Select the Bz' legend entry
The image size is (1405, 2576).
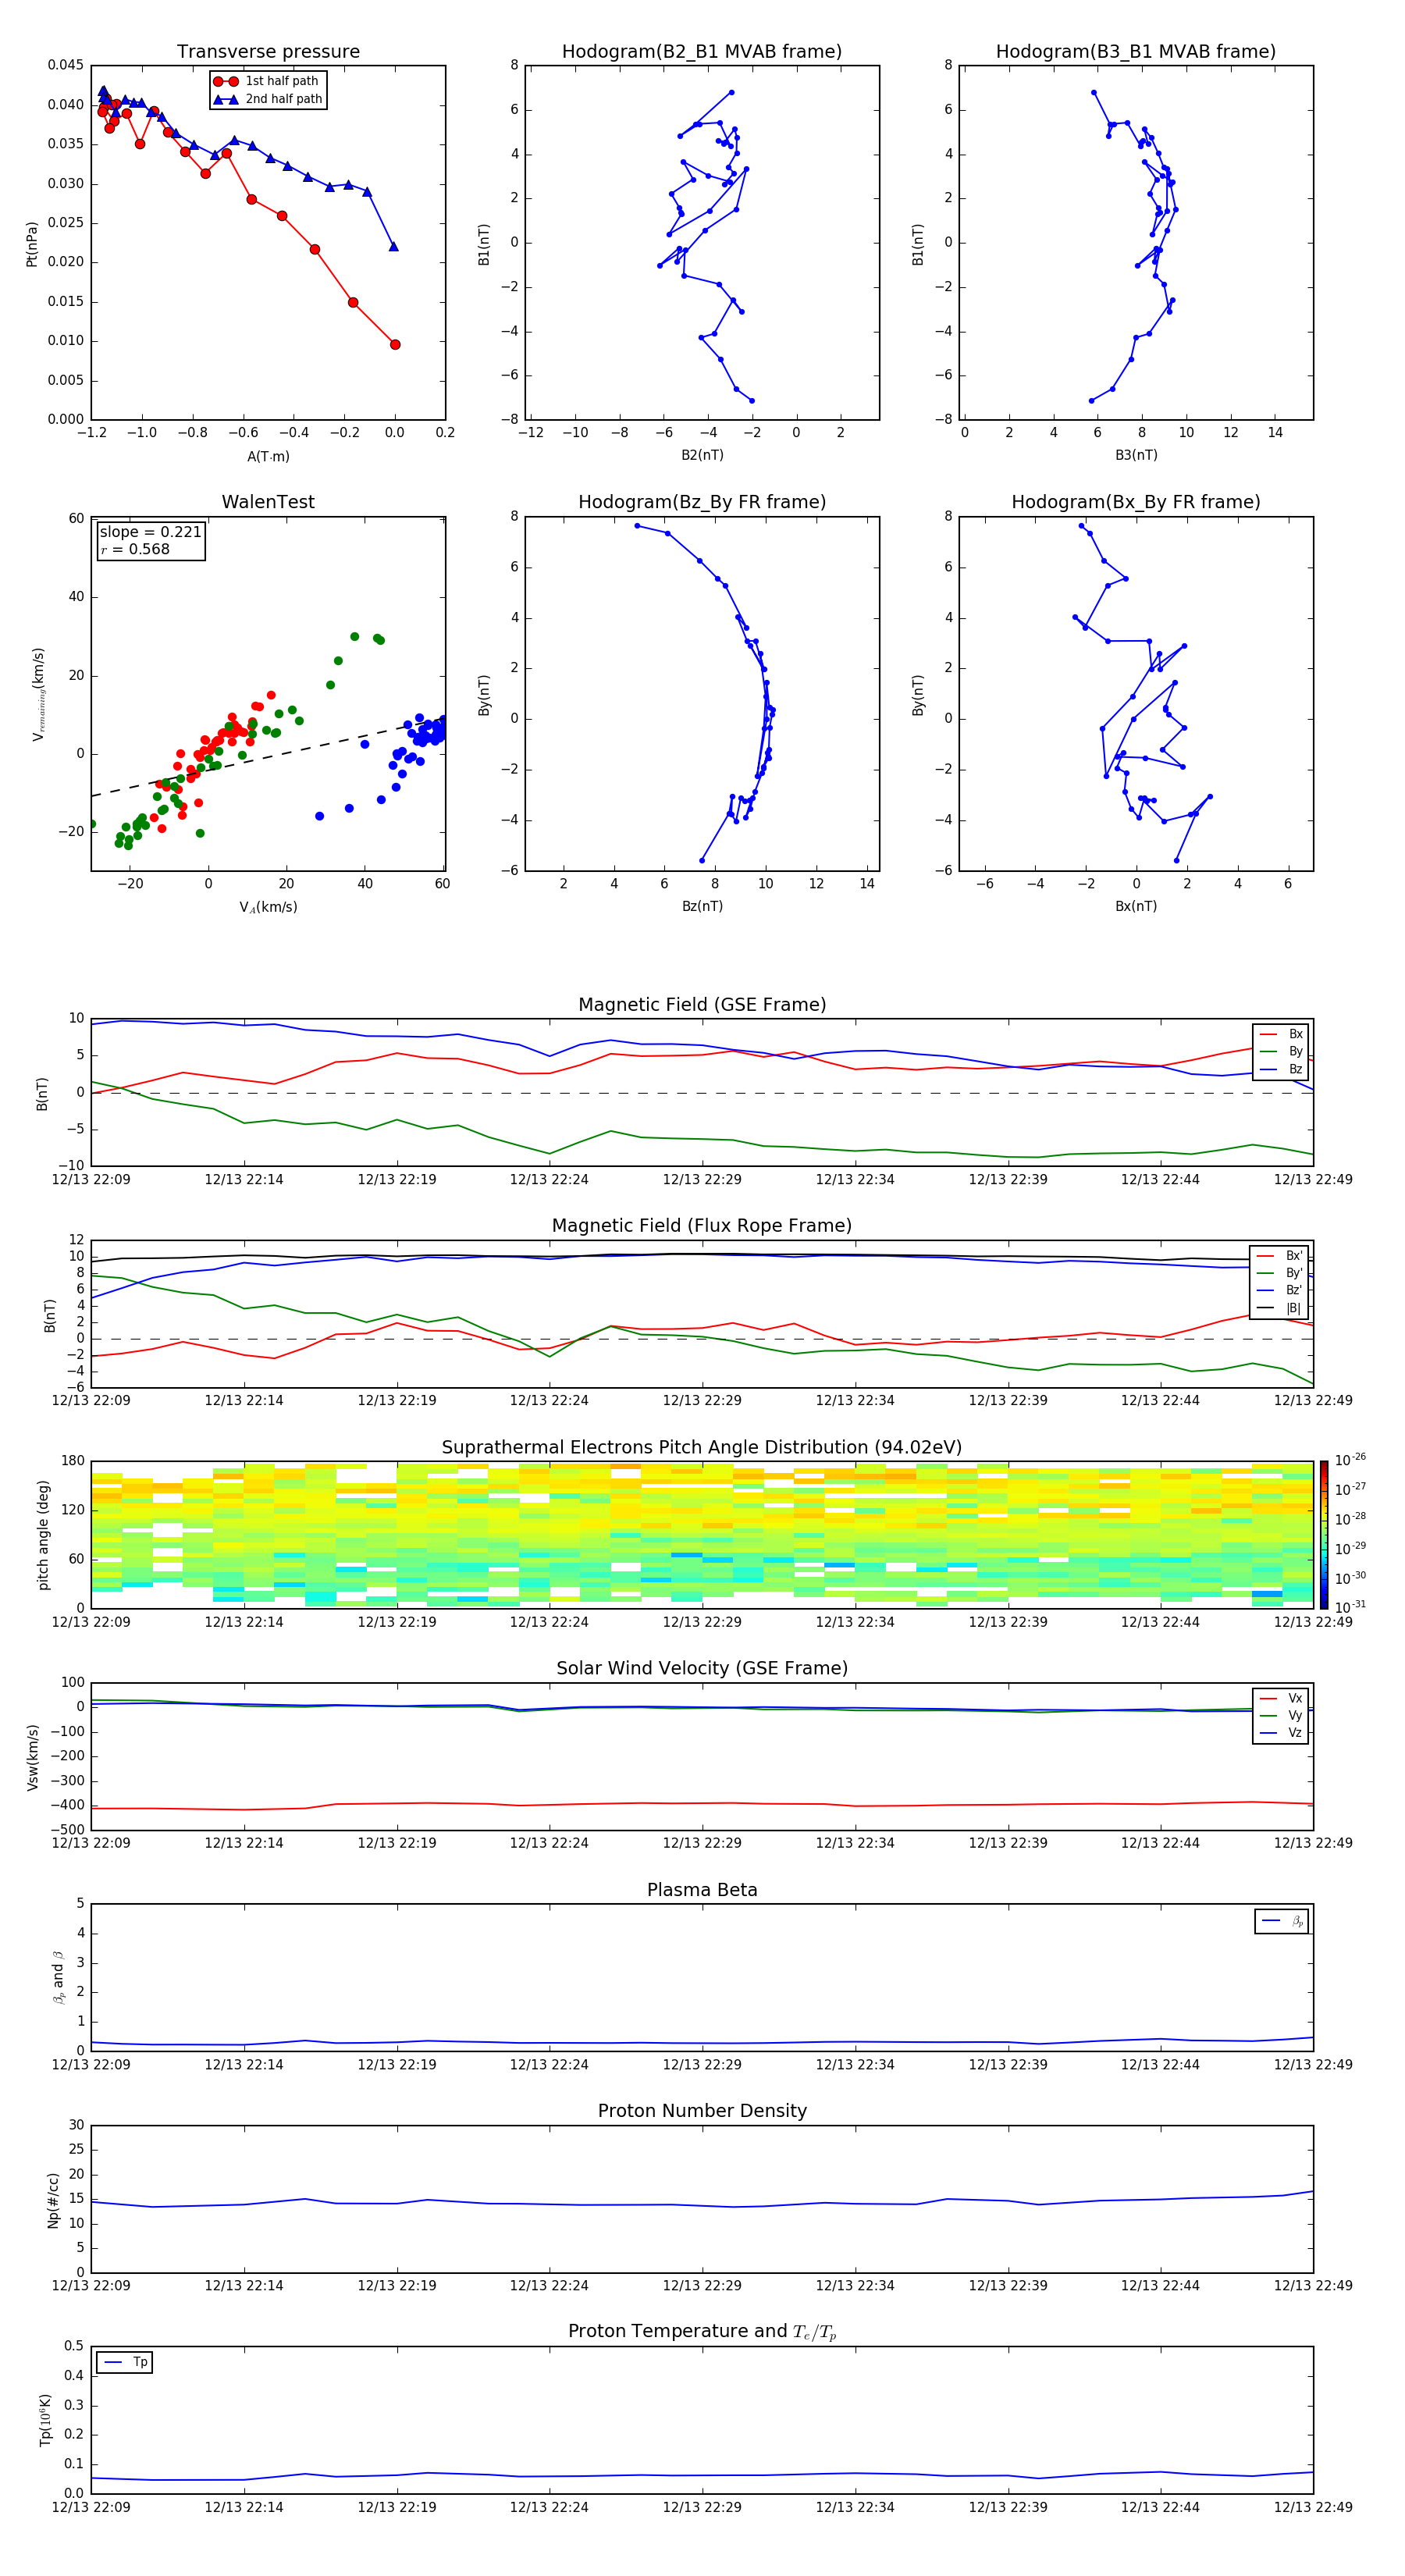(x=1280, y=1290)
